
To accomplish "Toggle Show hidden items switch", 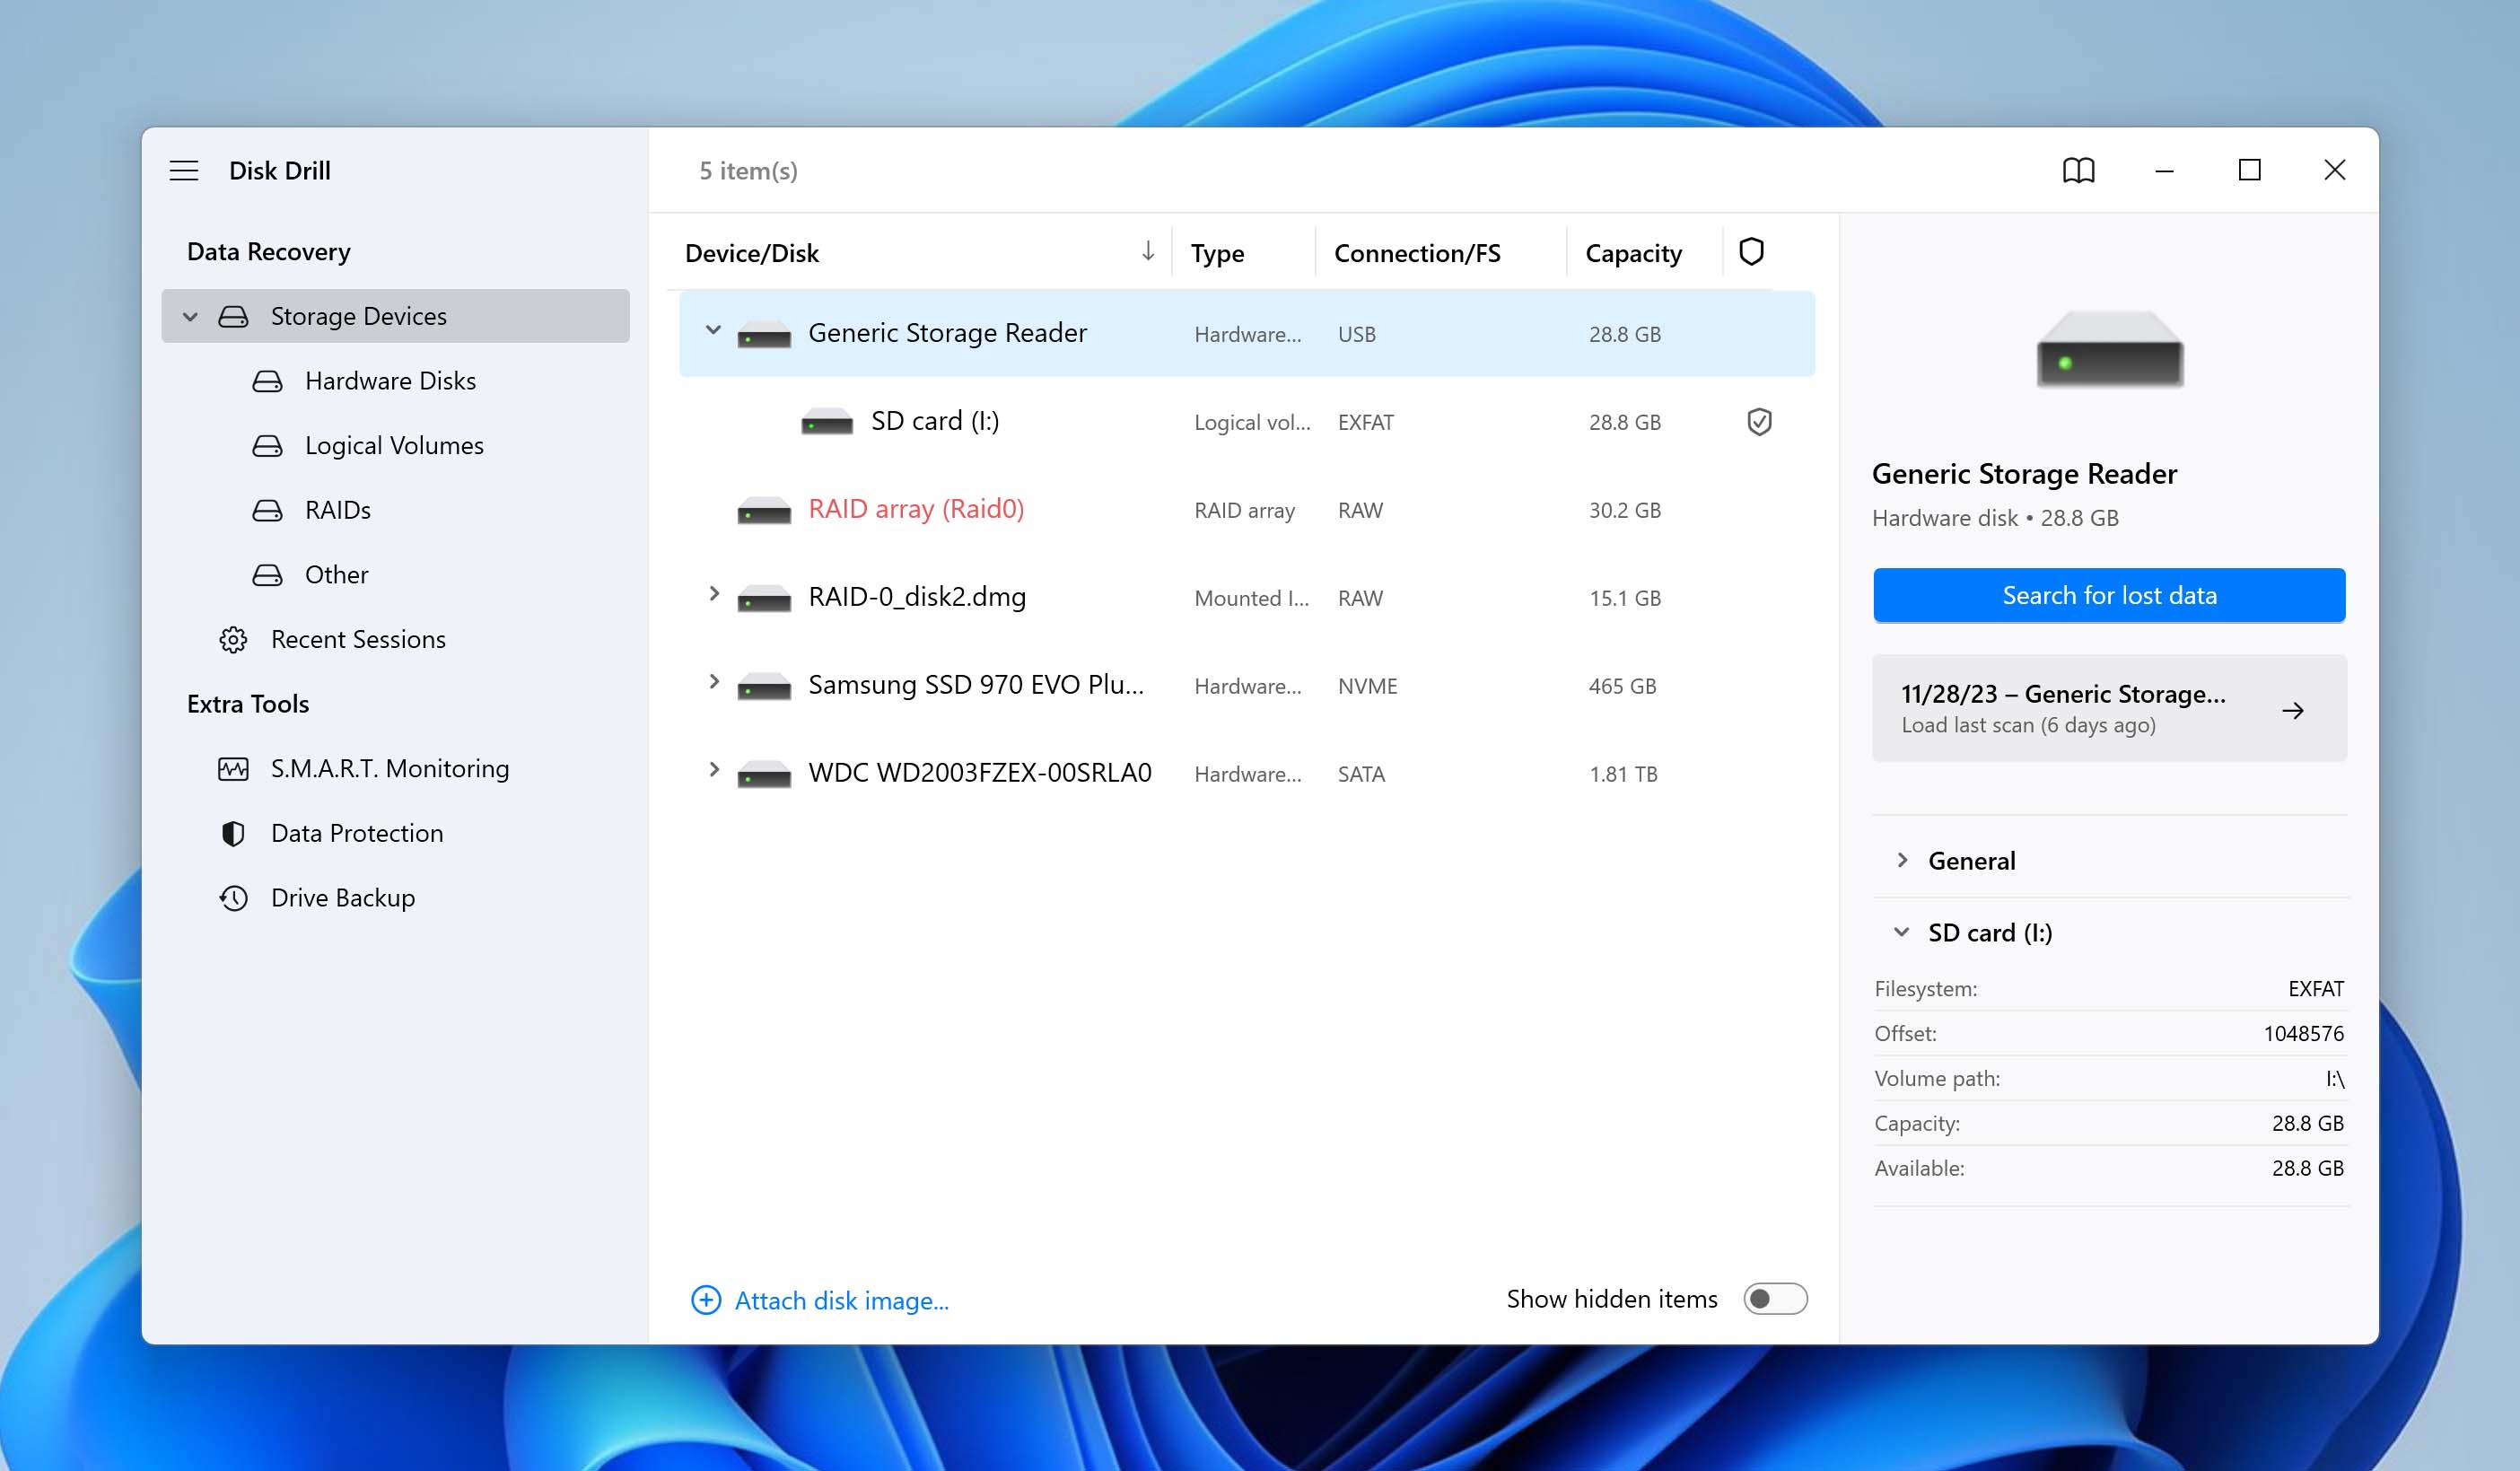I will coord(1776,1300).
